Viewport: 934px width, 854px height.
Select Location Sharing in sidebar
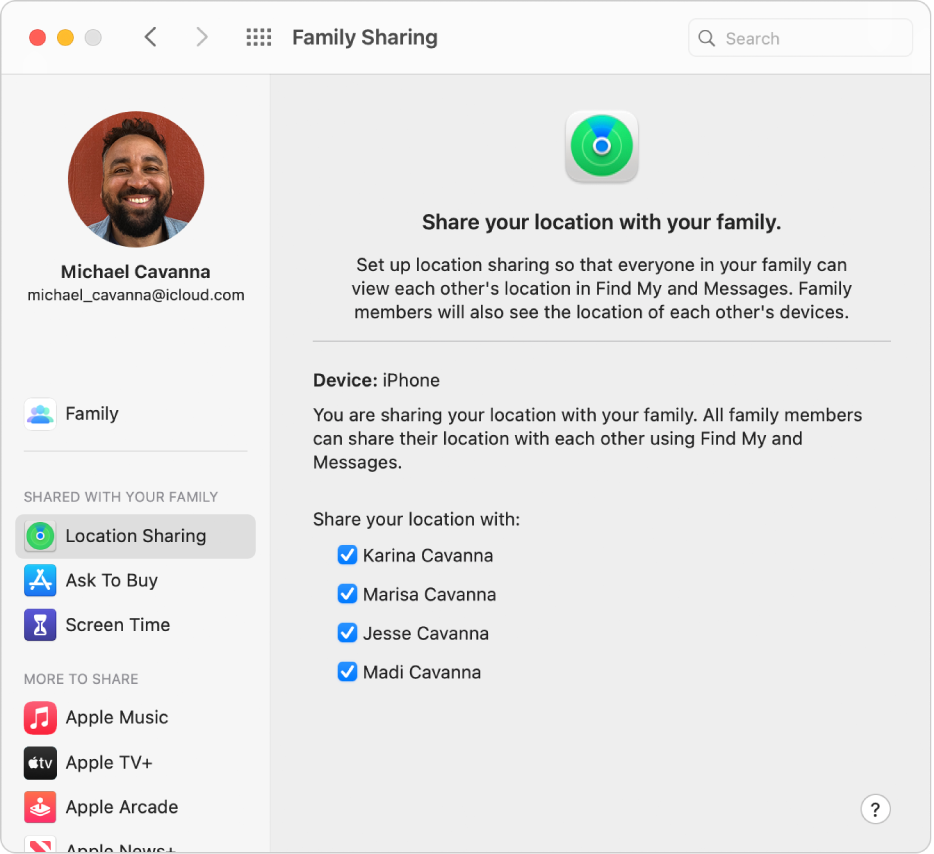pos(136,536)
